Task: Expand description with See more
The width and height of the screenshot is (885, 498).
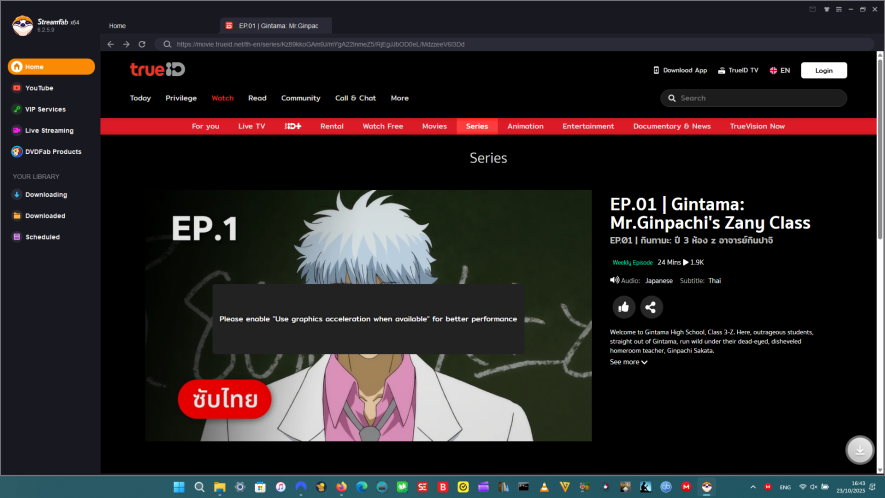Action: coord(628,362)
